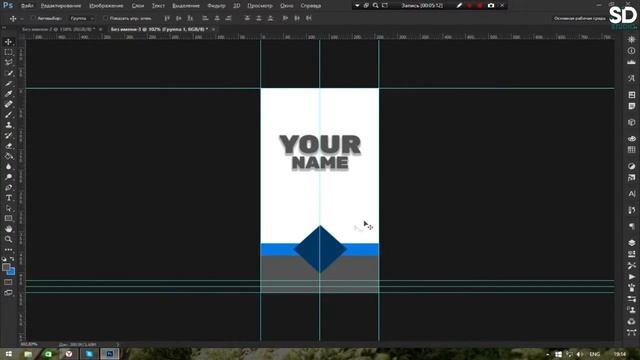Select the Hand tool
Viewport: 640px width, 360px height.
click(9, 229)
